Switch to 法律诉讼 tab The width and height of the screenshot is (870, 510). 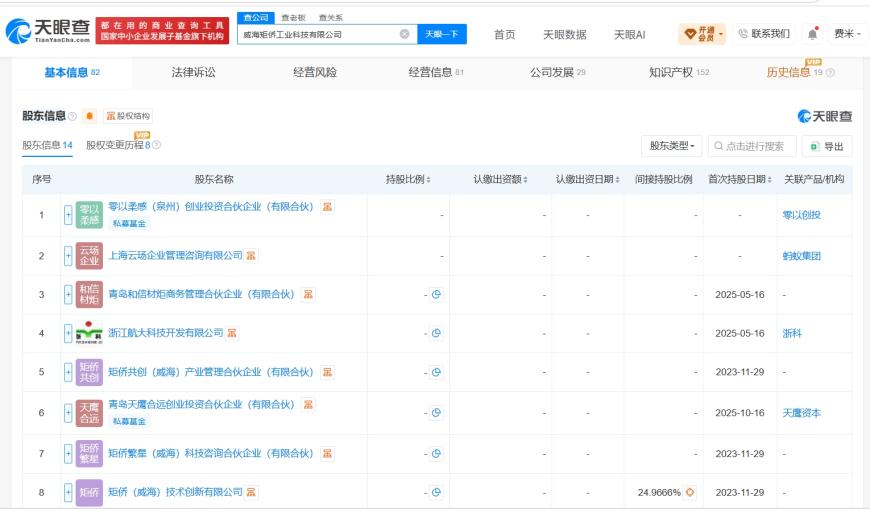pos(193,72)
